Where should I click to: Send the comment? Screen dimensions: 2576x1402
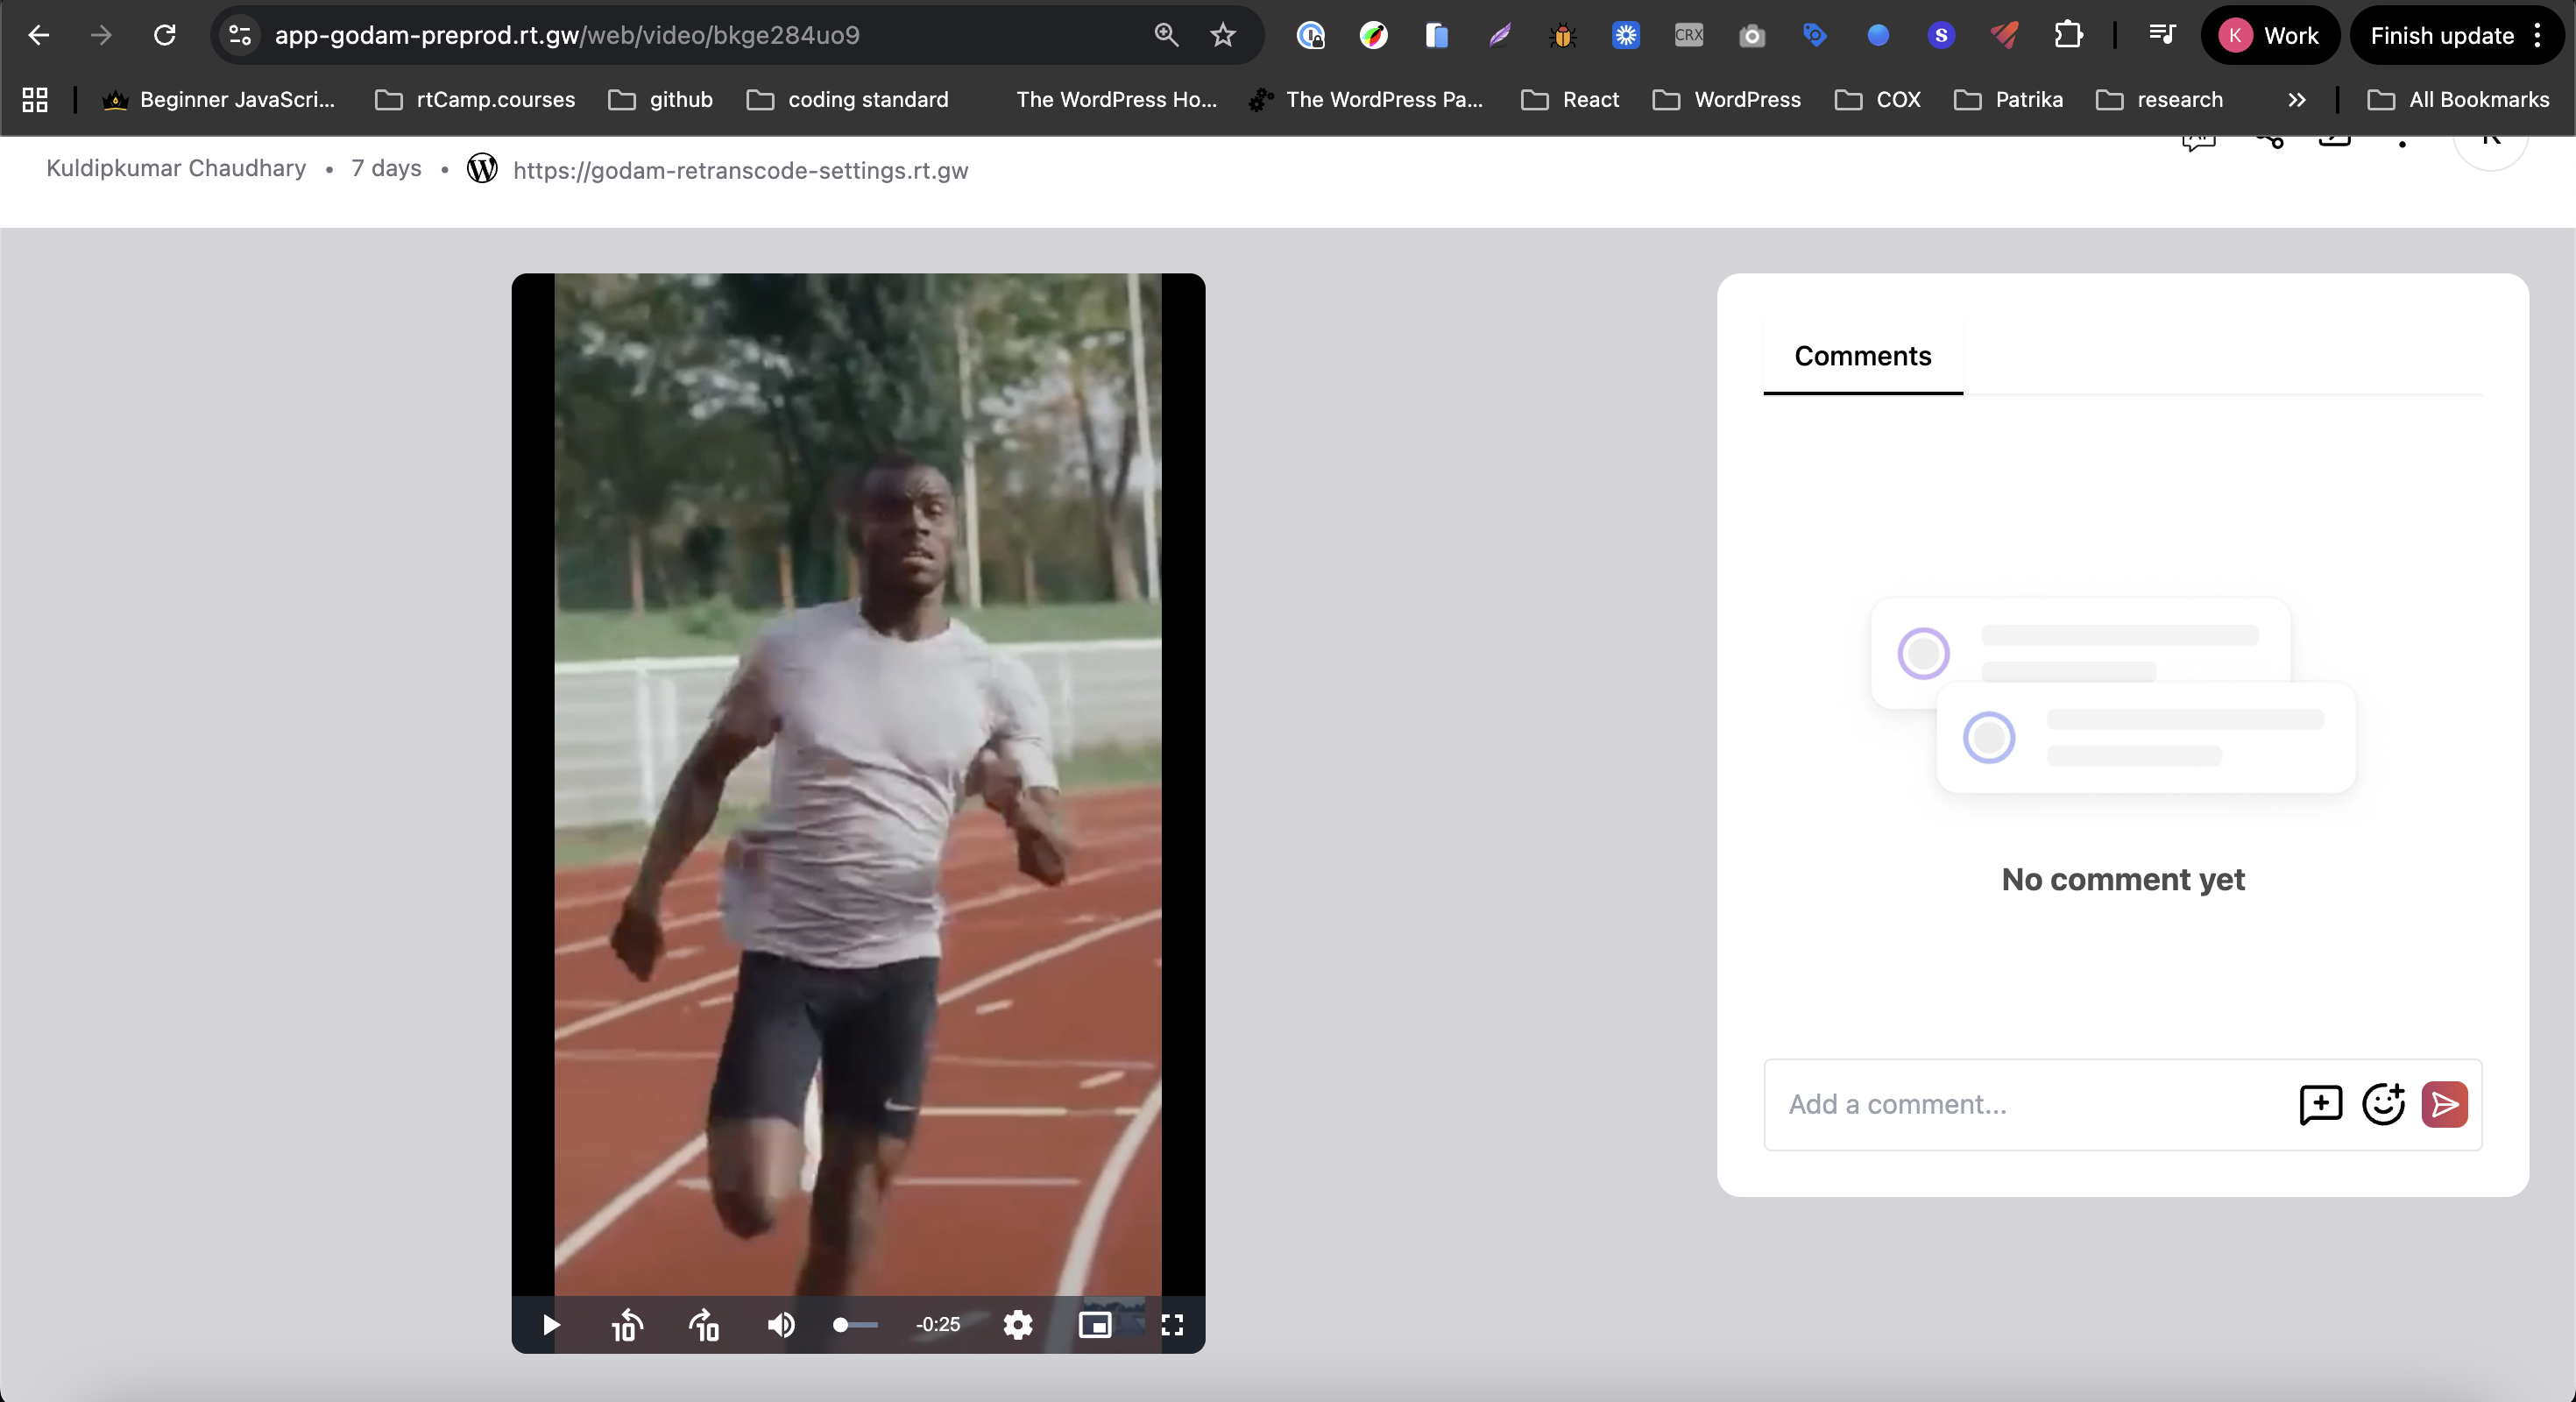coord(2444,1104)
